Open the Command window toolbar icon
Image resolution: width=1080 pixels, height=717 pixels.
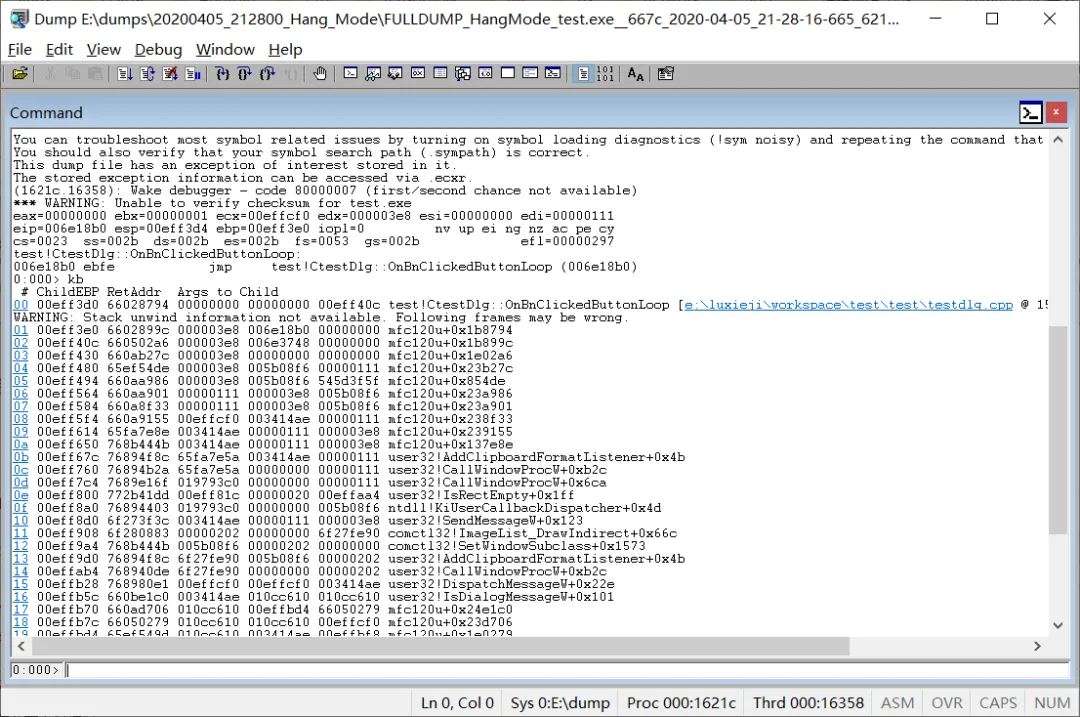point(351,74)
